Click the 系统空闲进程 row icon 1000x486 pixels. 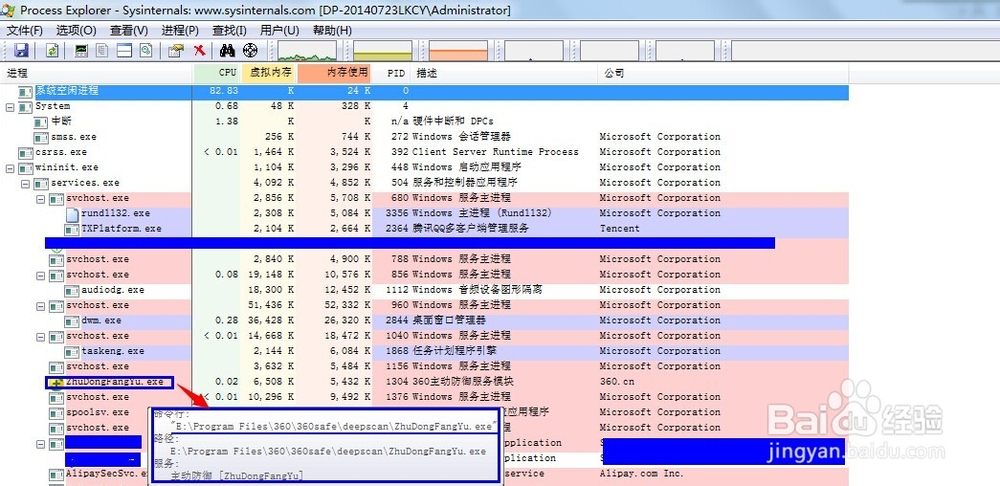tap(26, 91)
